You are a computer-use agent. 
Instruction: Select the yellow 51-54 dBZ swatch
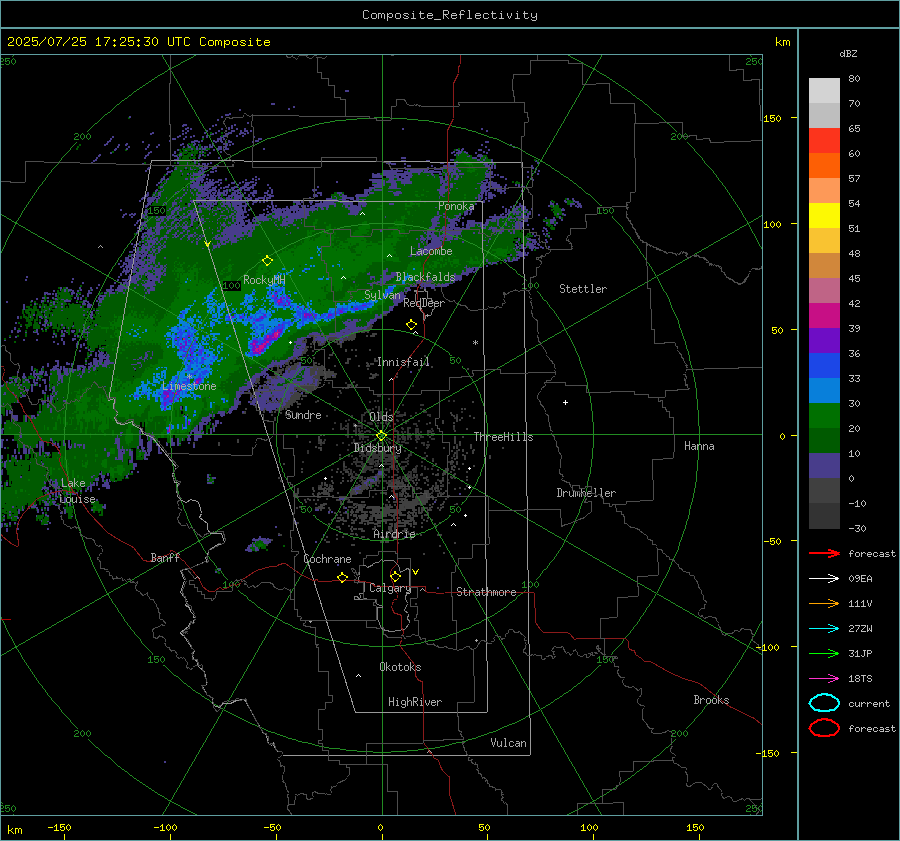click(x=824, y=216)
